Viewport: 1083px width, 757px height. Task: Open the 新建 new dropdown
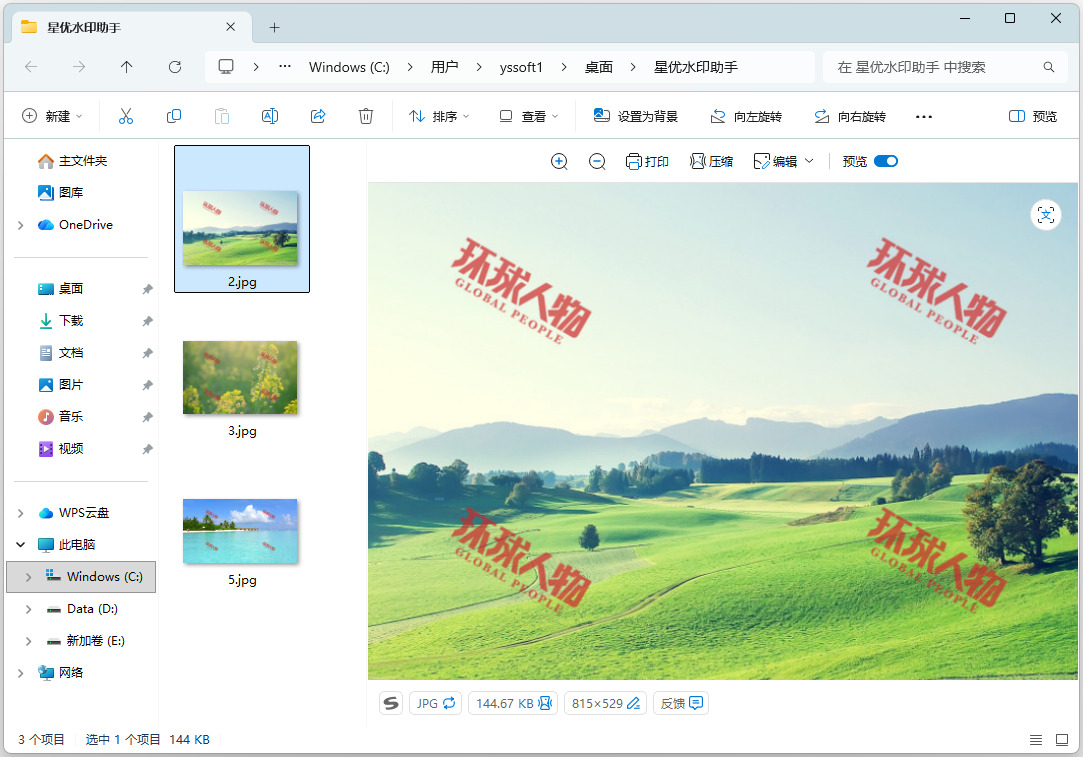pos(52,116)
